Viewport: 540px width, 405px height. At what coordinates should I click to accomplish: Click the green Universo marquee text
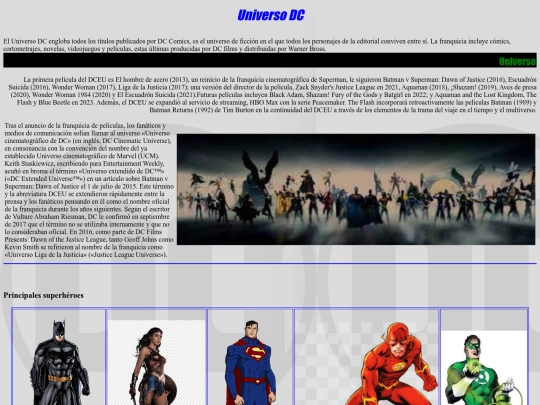click(x=518, y=61)
